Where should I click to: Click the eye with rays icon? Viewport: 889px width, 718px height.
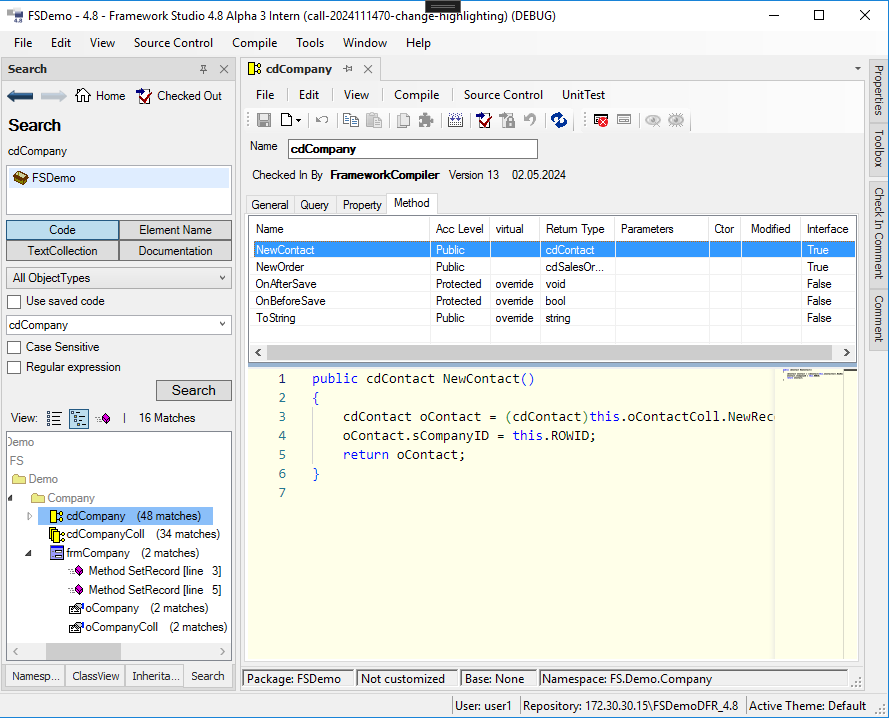676,120
